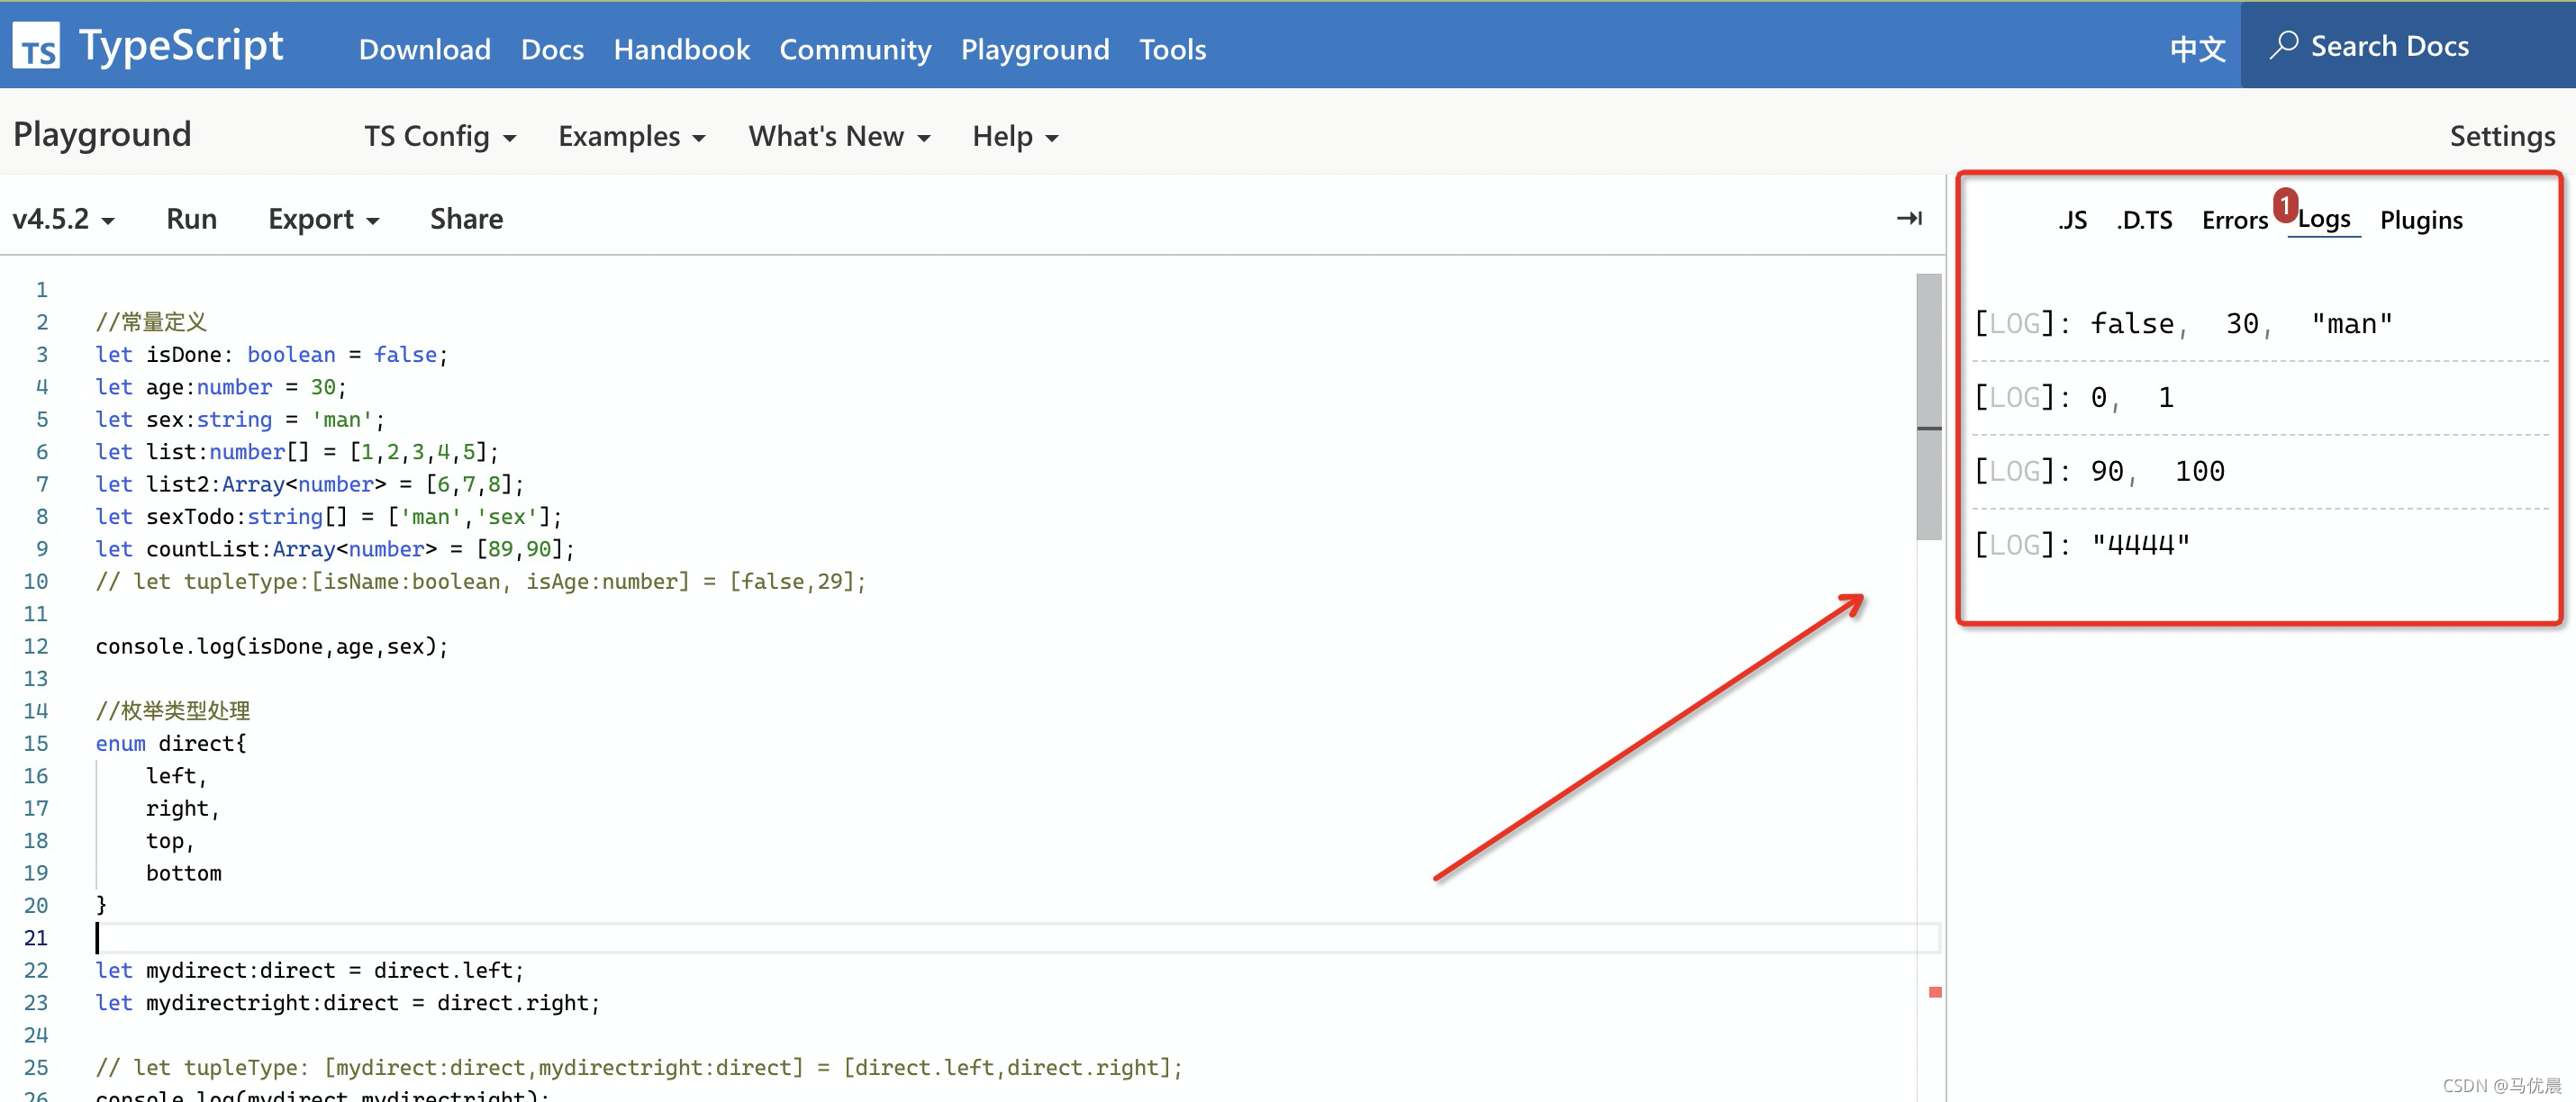The width and height of the screenshot is (2576, 1102).
Task: Open the Plugins tab
Action: tap(2420, 220)
